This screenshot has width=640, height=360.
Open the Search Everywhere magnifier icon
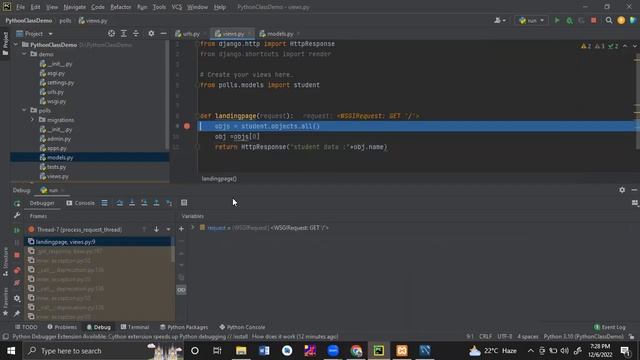(x=609, y=20)
